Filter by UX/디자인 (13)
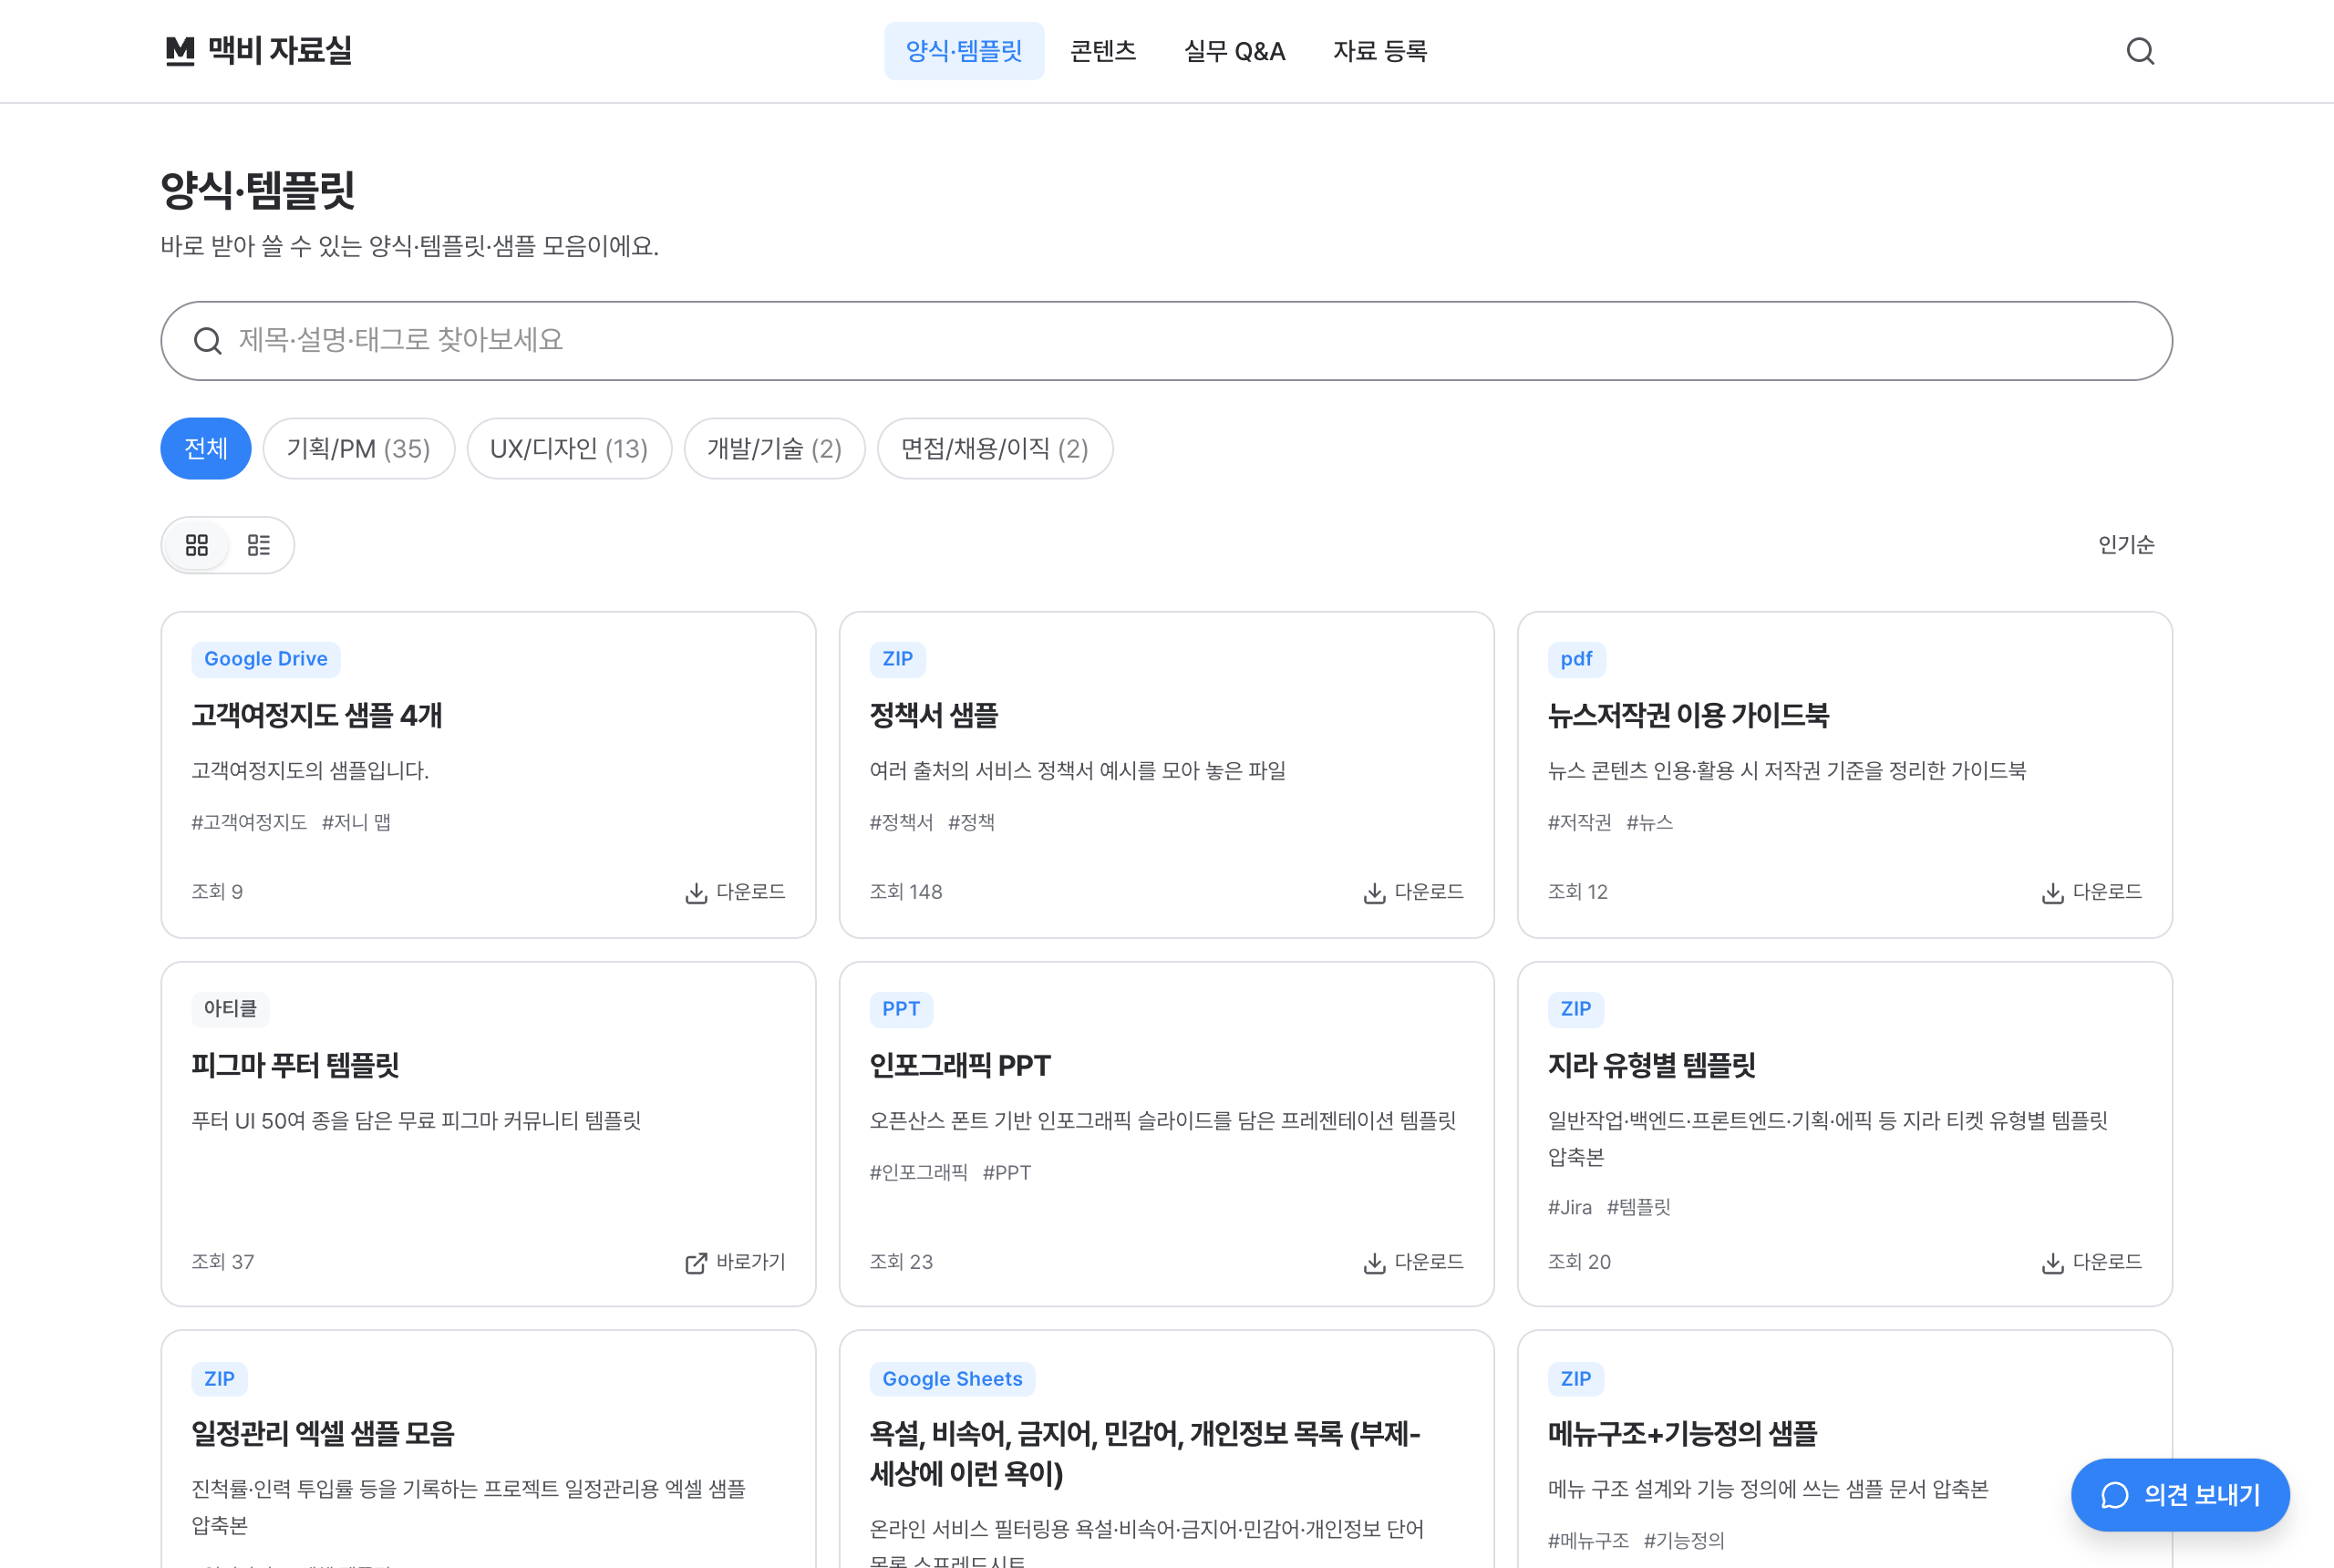The height and width of the screenshot is (1568, 2334). point(569,448)
